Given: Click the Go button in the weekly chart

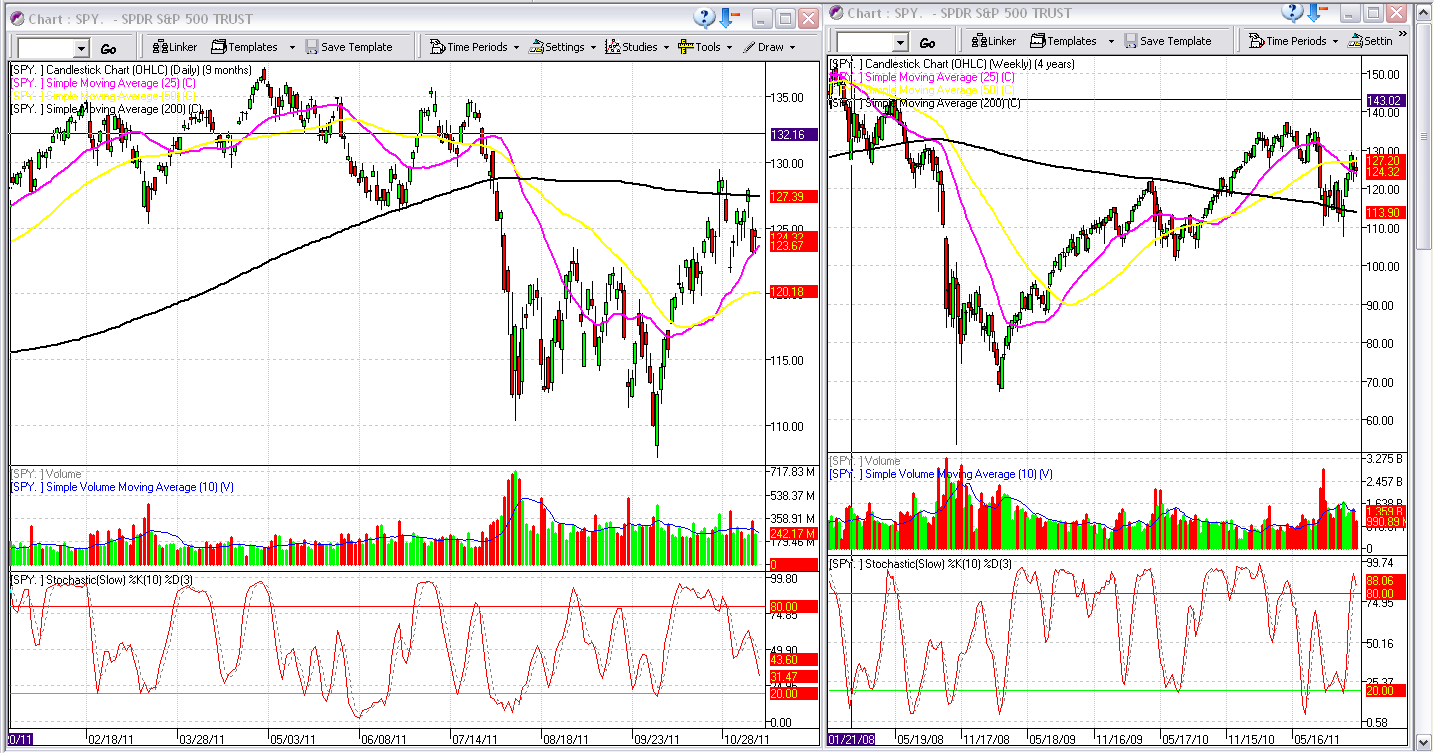Looking at the screenshot, I should (927, 42).
